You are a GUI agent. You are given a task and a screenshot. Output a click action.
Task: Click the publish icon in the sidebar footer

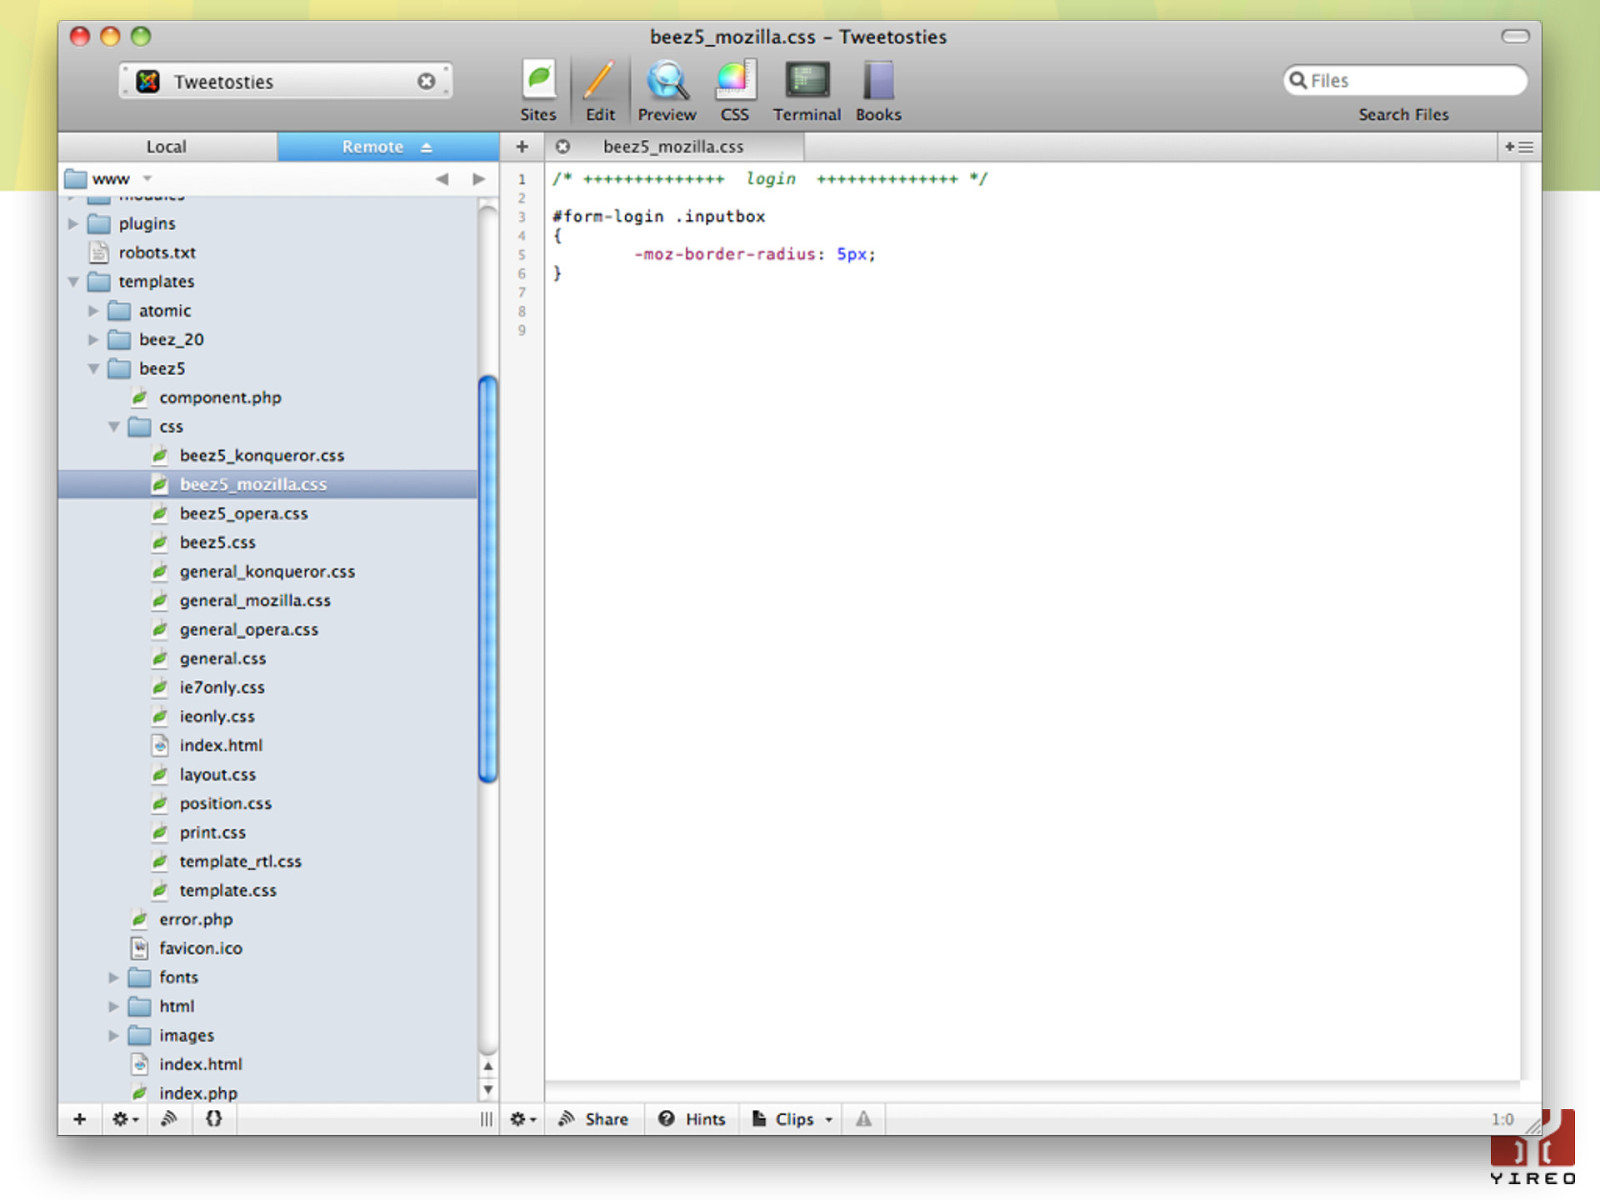tap(170, 1119)
